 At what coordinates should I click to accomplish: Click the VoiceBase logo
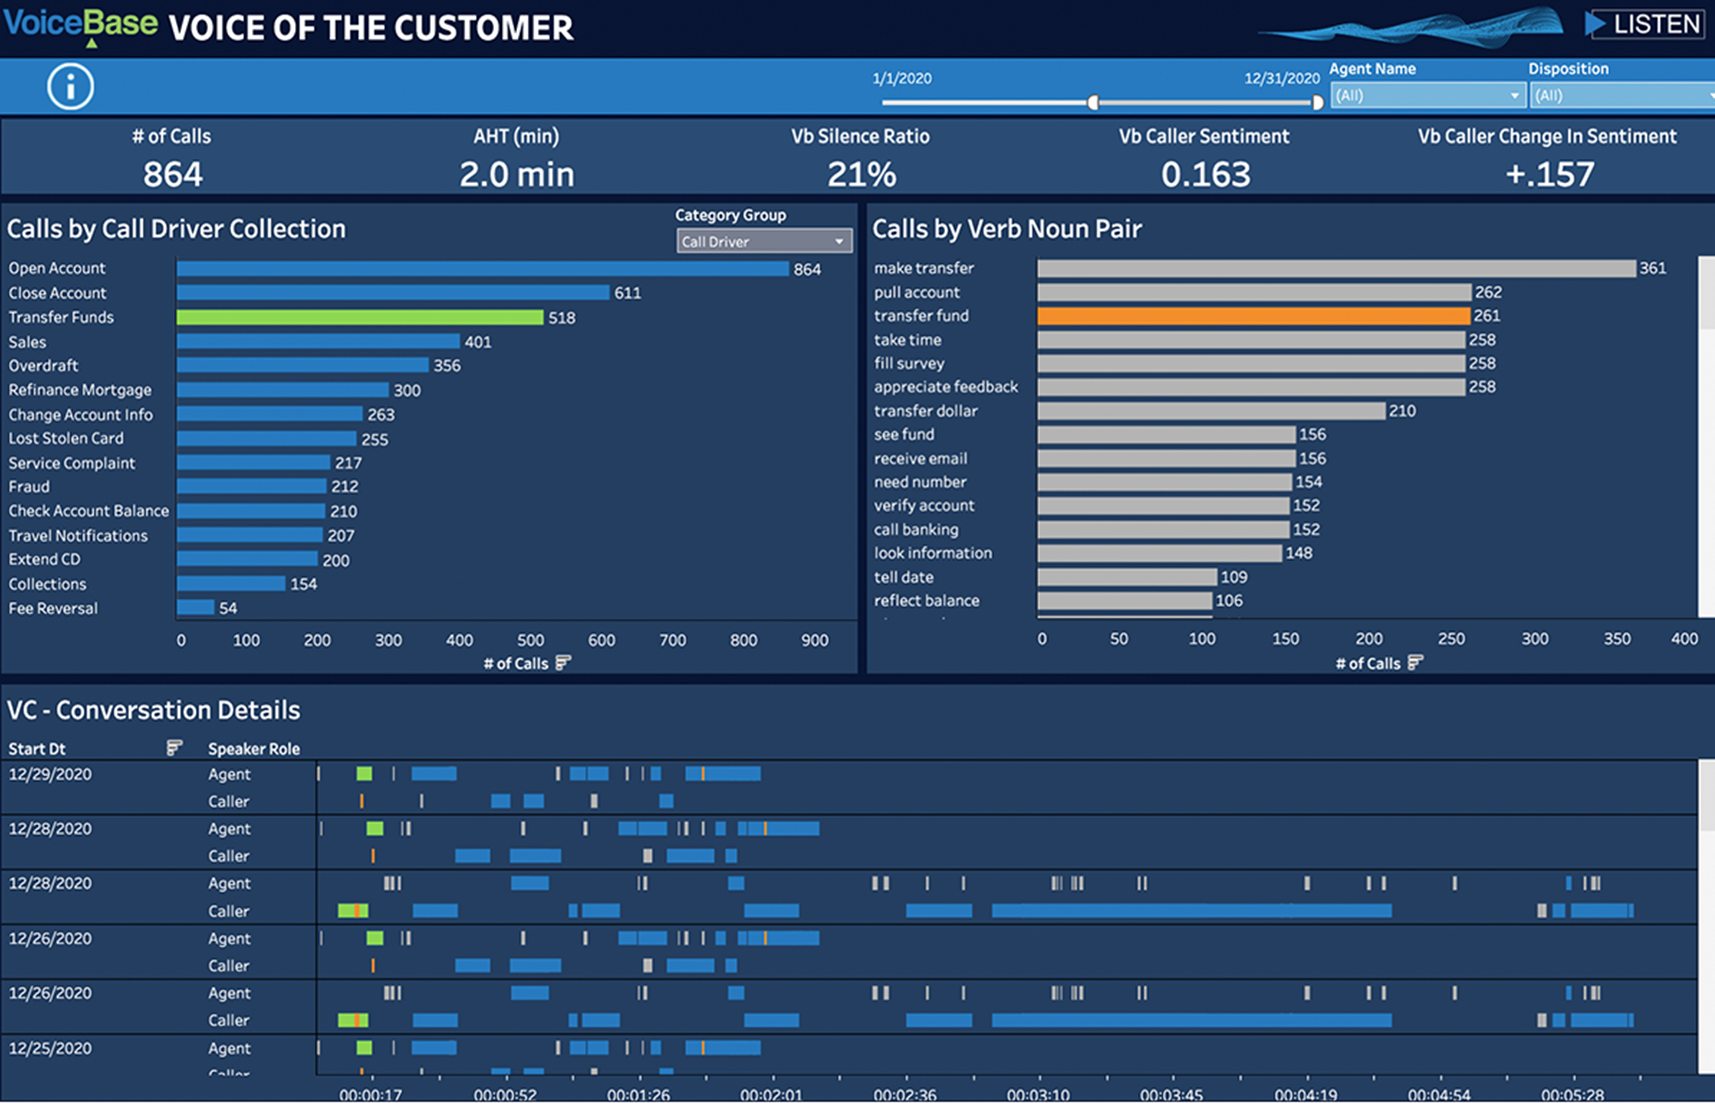tap(80, 25)
